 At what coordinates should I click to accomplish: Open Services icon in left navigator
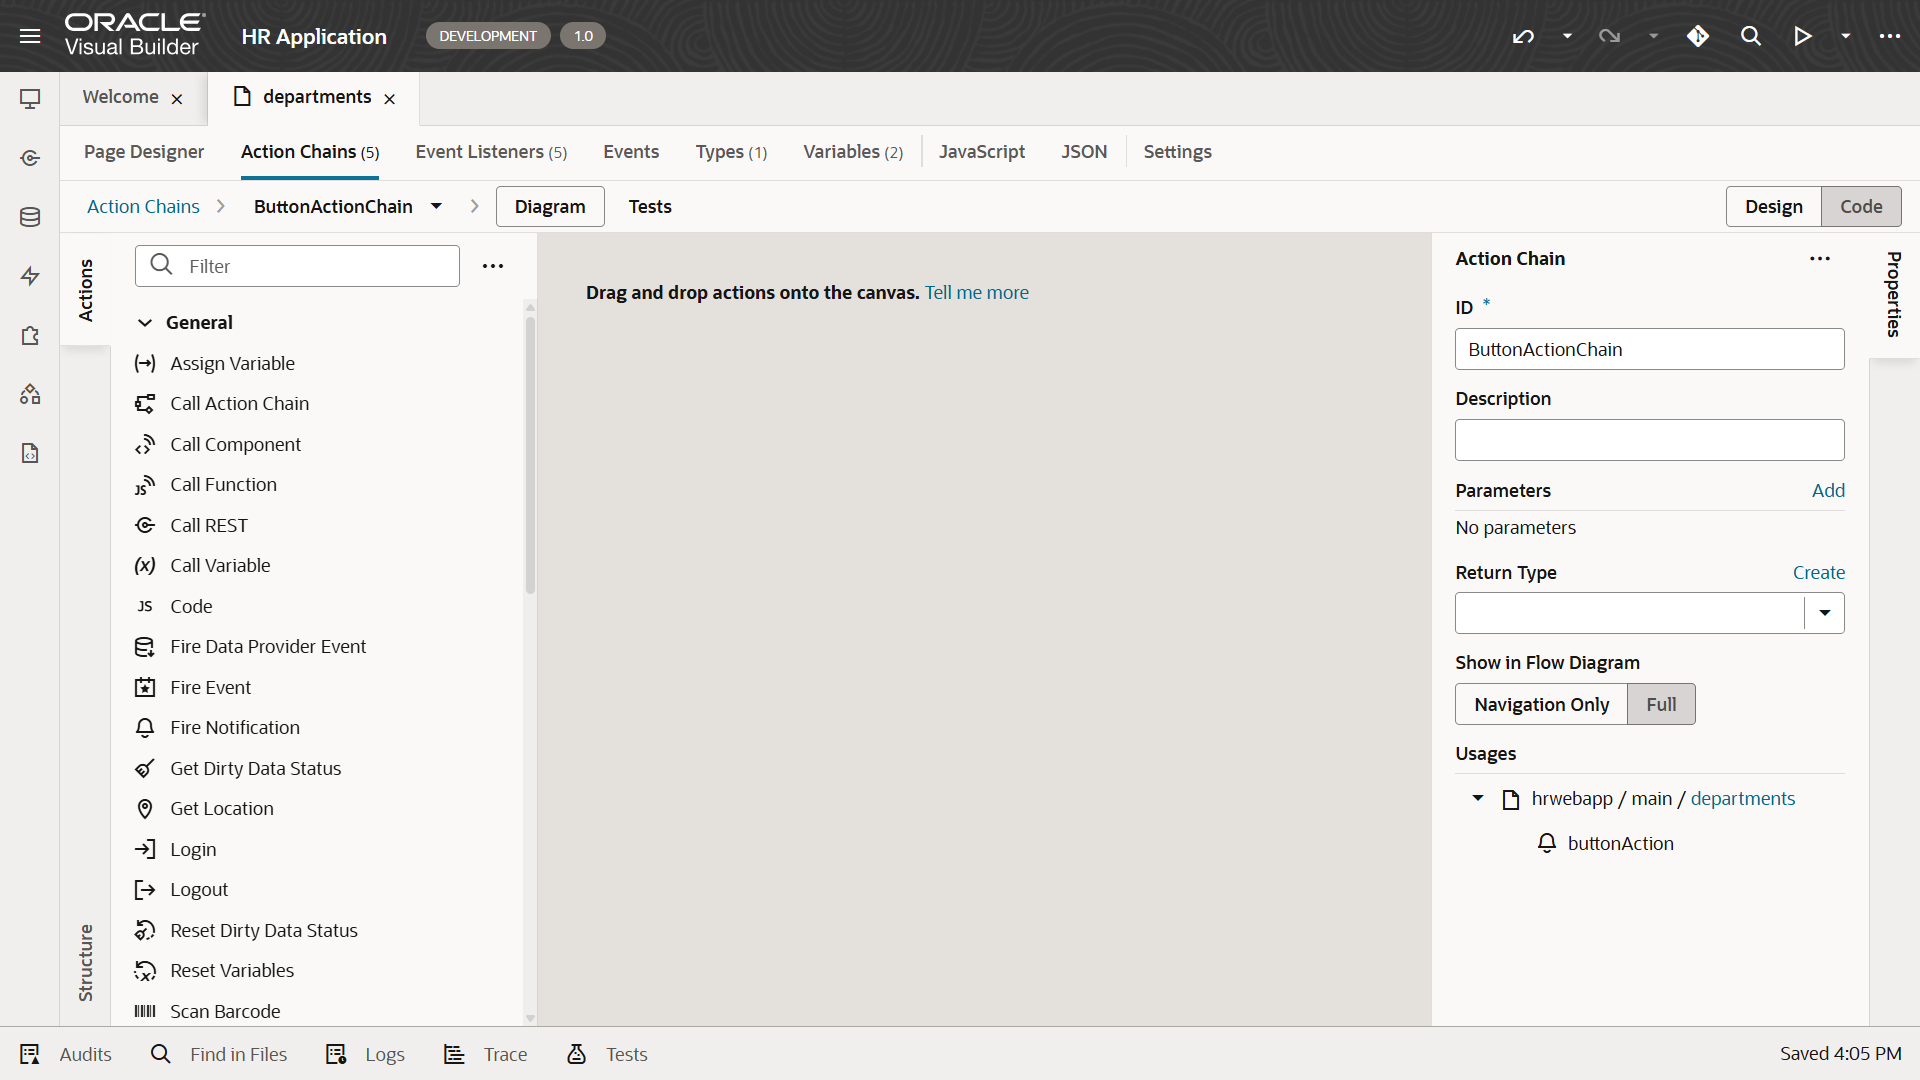click(x=30, y=158)
